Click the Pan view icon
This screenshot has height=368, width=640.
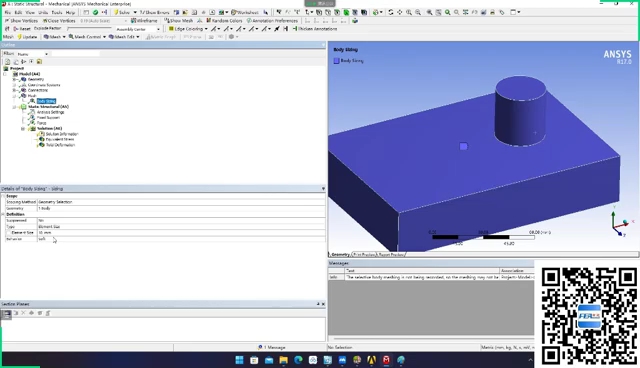coord(400,12)
